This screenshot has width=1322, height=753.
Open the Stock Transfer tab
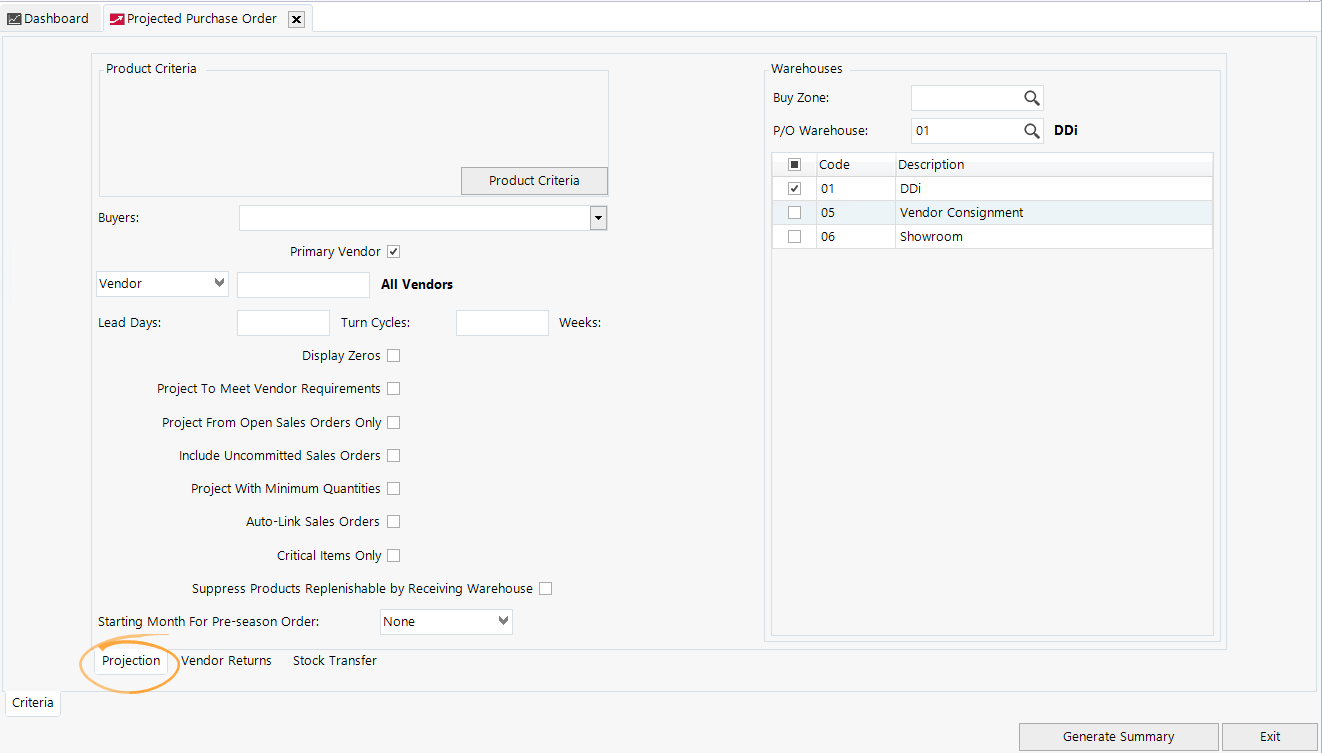[x=334, y=660]
